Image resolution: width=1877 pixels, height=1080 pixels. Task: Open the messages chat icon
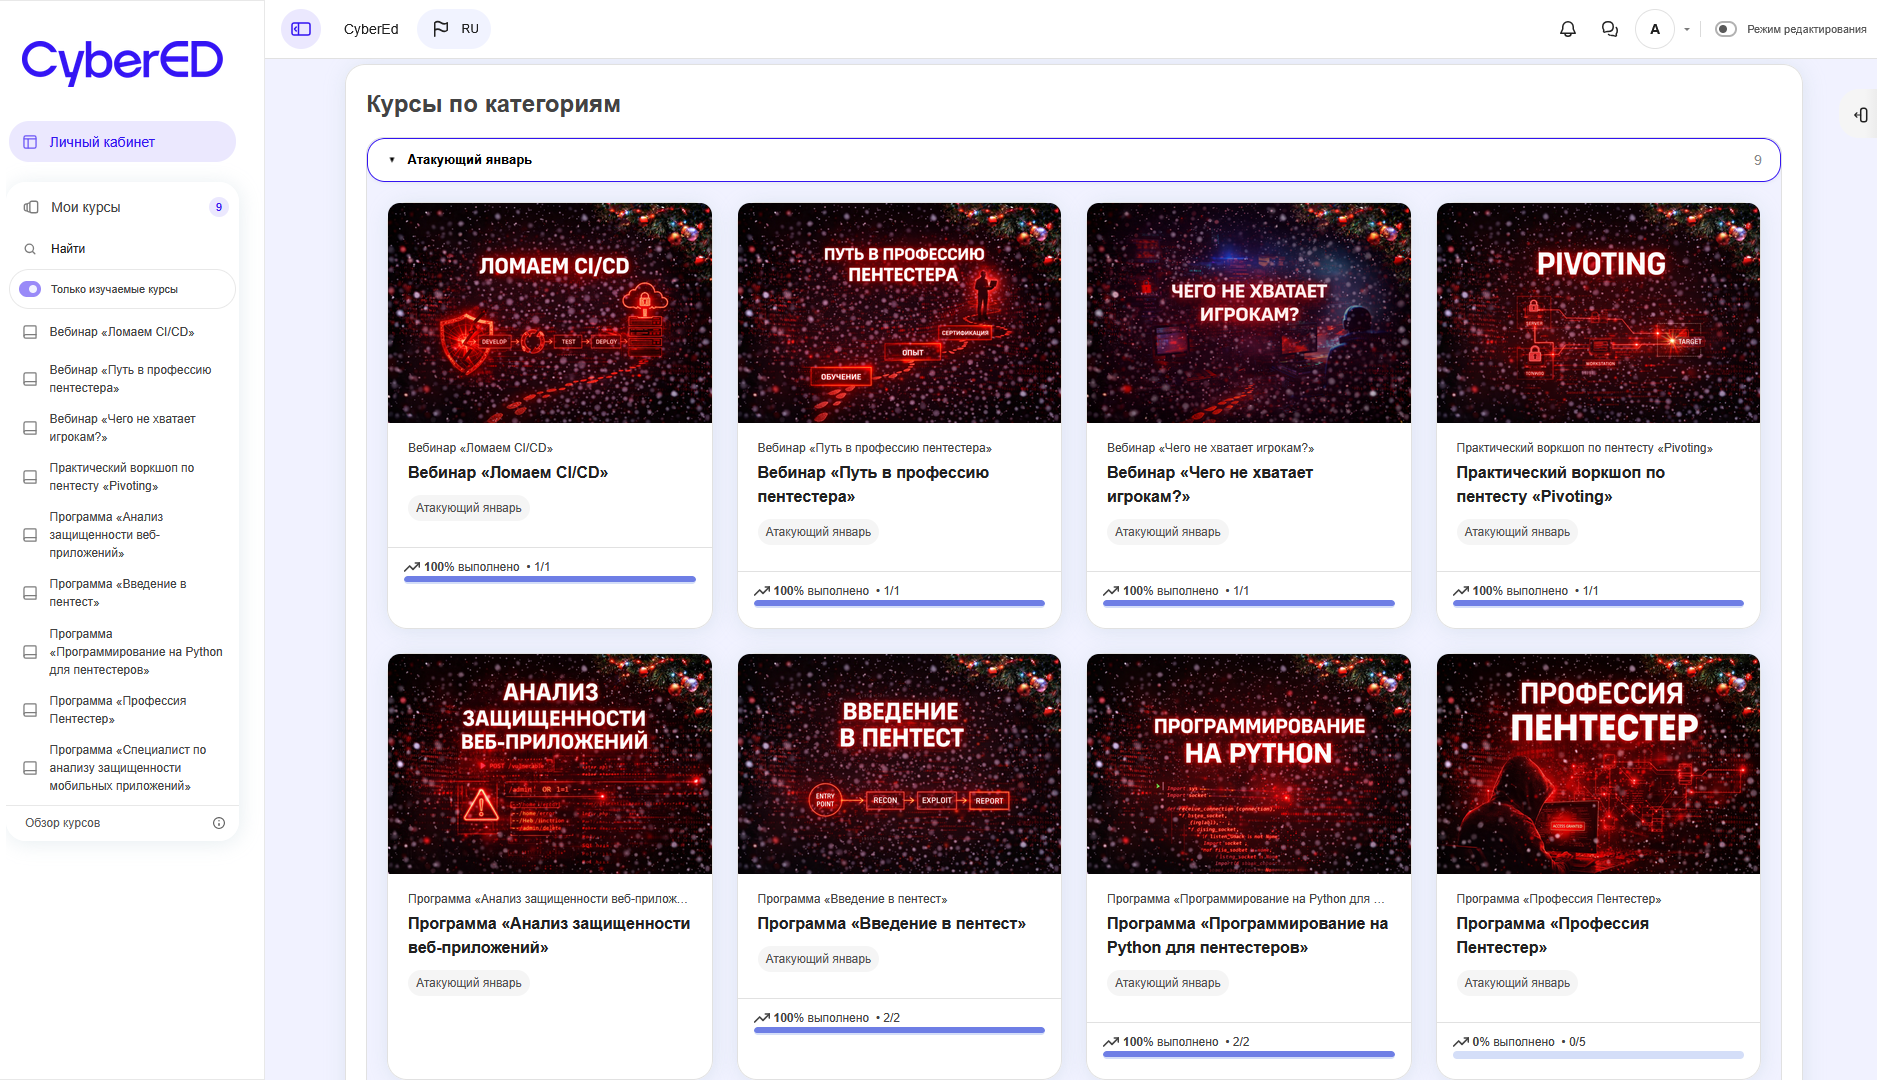[1609, 29]
